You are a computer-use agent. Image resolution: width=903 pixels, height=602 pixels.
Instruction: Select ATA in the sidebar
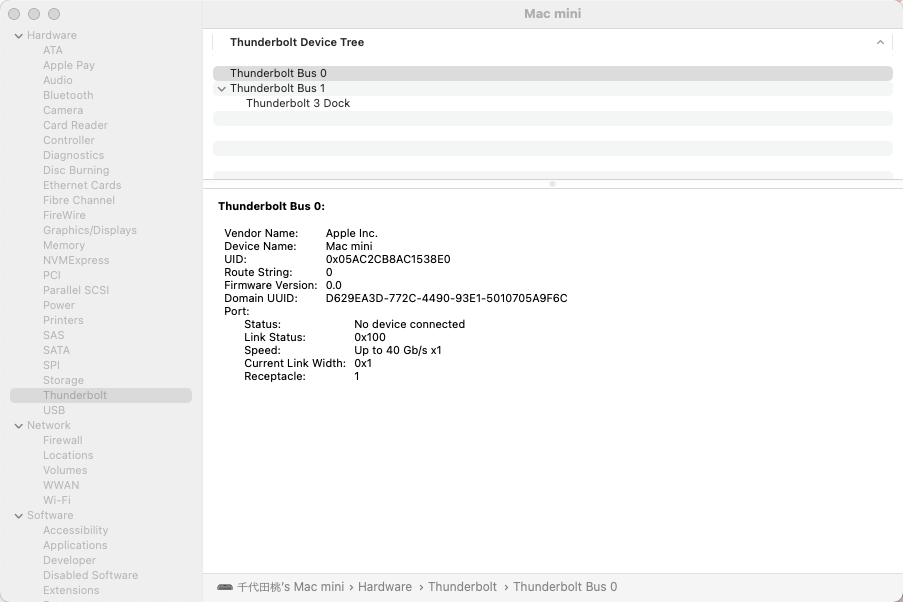pyautogui.click(x=52, y=50)
